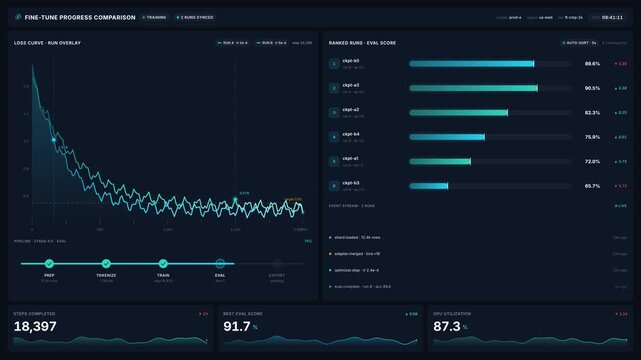Click the LOSS CURVE · RUN OVERLAY heading

(x=47, y=43)
